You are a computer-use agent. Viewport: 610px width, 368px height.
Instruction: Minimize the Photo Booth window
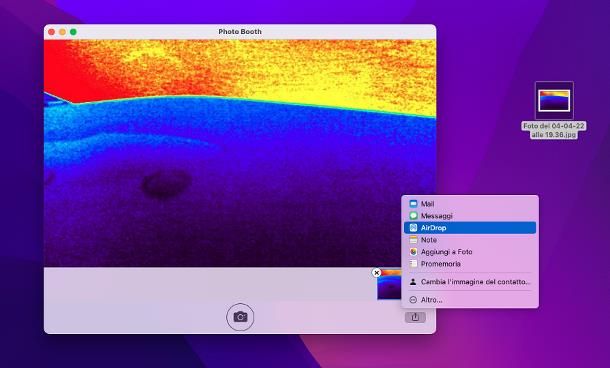point(62,32)
